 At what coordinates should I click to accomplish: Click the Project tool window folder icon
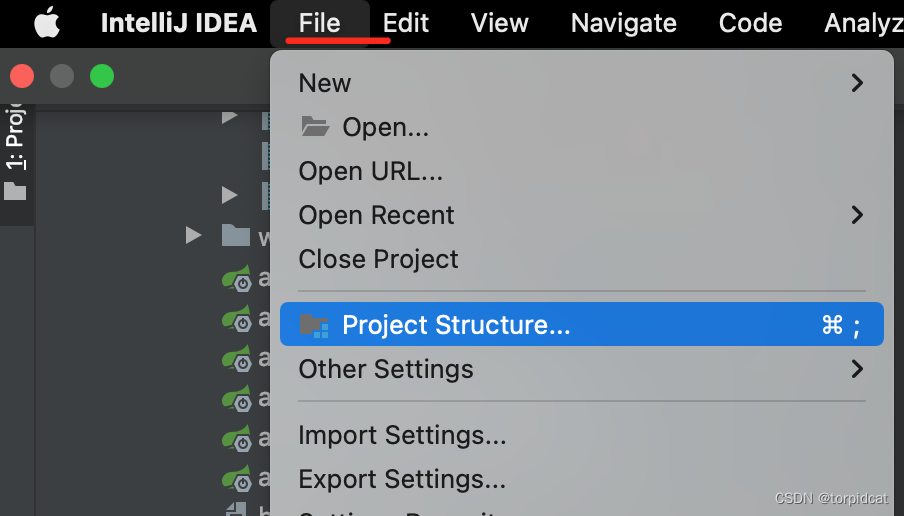tap(15, 191)
